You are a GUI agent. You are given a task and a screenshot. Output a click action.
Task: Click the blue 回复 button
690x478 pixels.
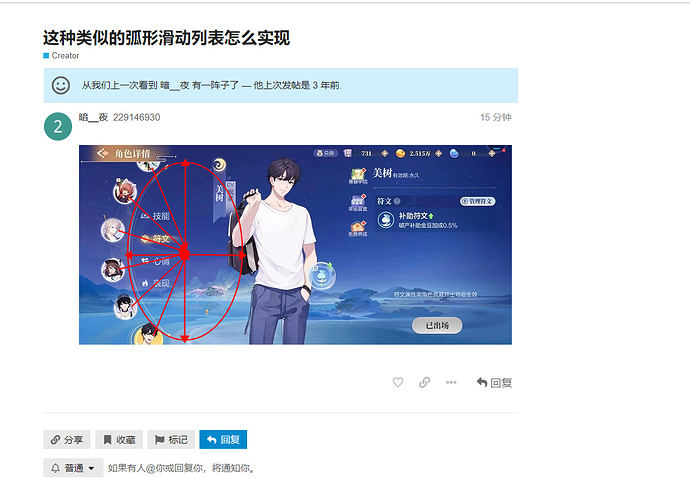click(223, 439)
